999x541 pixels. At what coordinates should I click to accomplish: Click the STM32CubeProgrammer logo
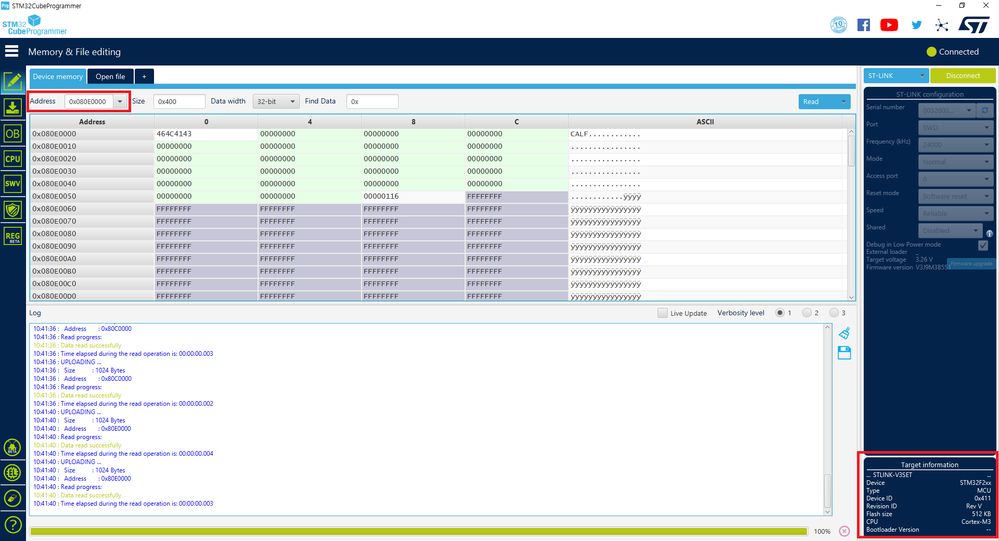pos(34,25)
